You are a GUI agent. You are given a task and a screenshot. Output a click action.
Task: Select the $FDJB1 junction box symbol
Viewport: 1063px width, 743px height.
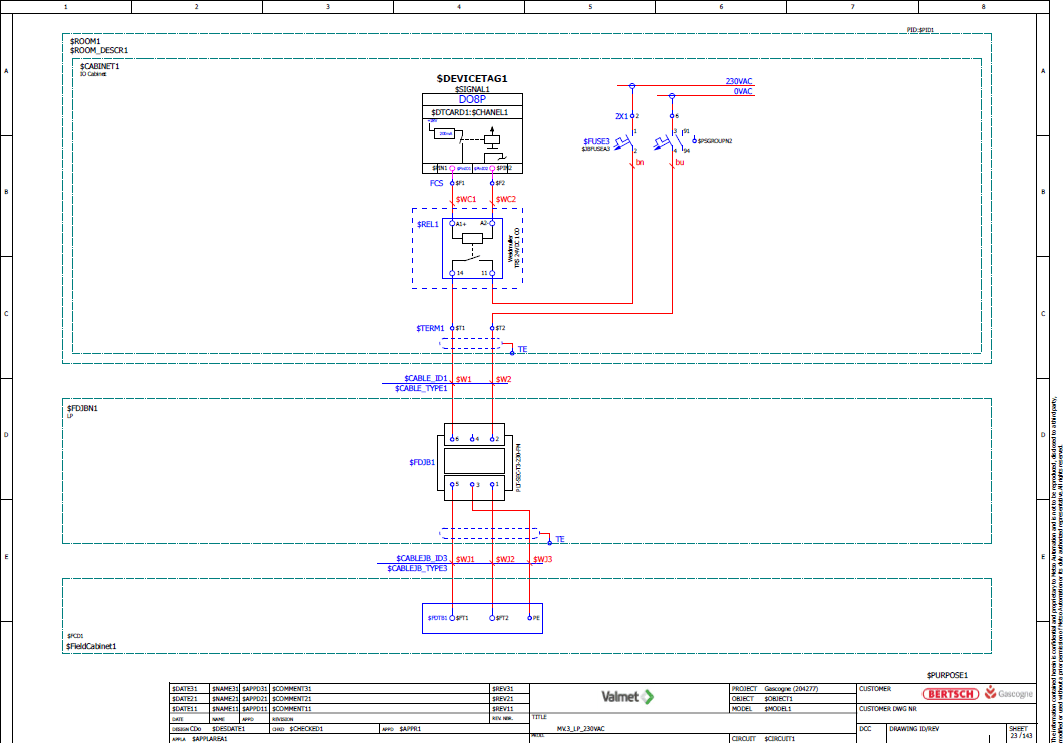tap(472, 461)
